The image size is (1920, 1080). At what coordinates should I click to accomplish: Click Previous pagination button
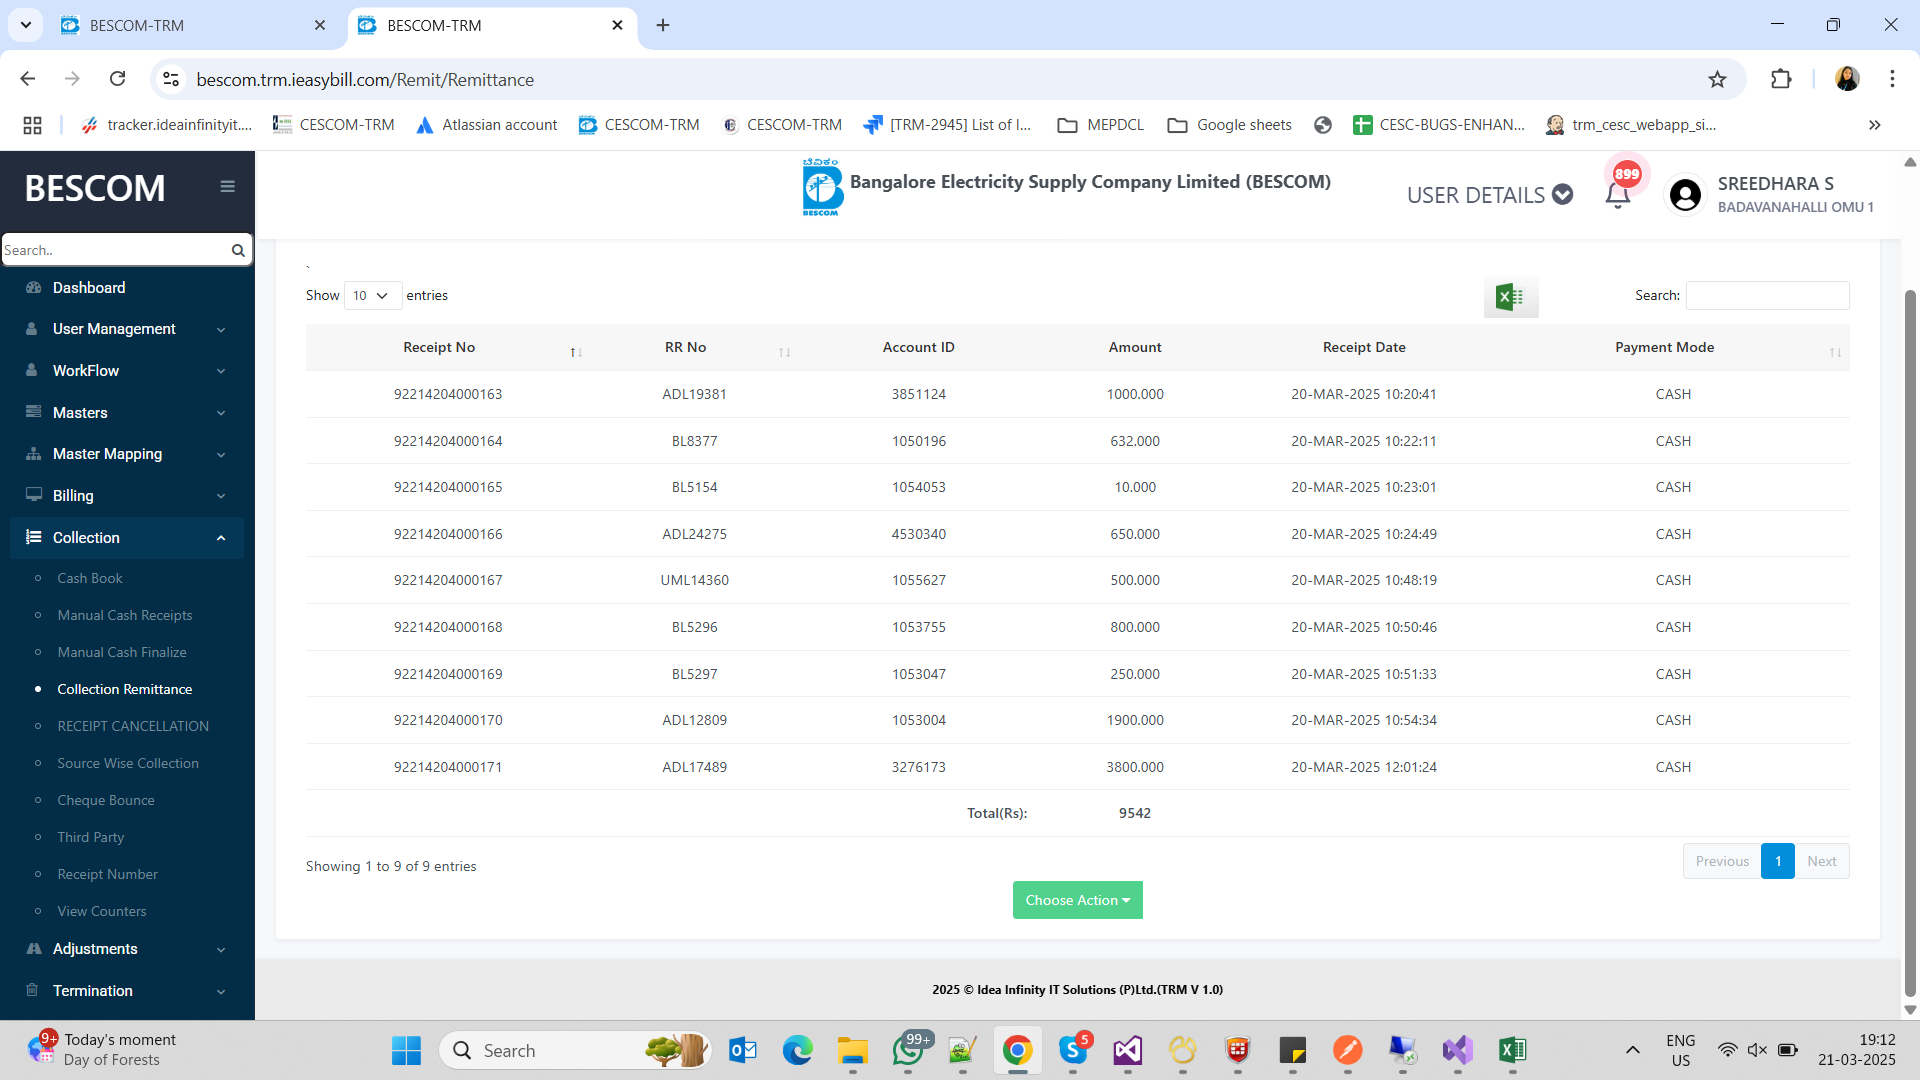tap(1722, 861)
